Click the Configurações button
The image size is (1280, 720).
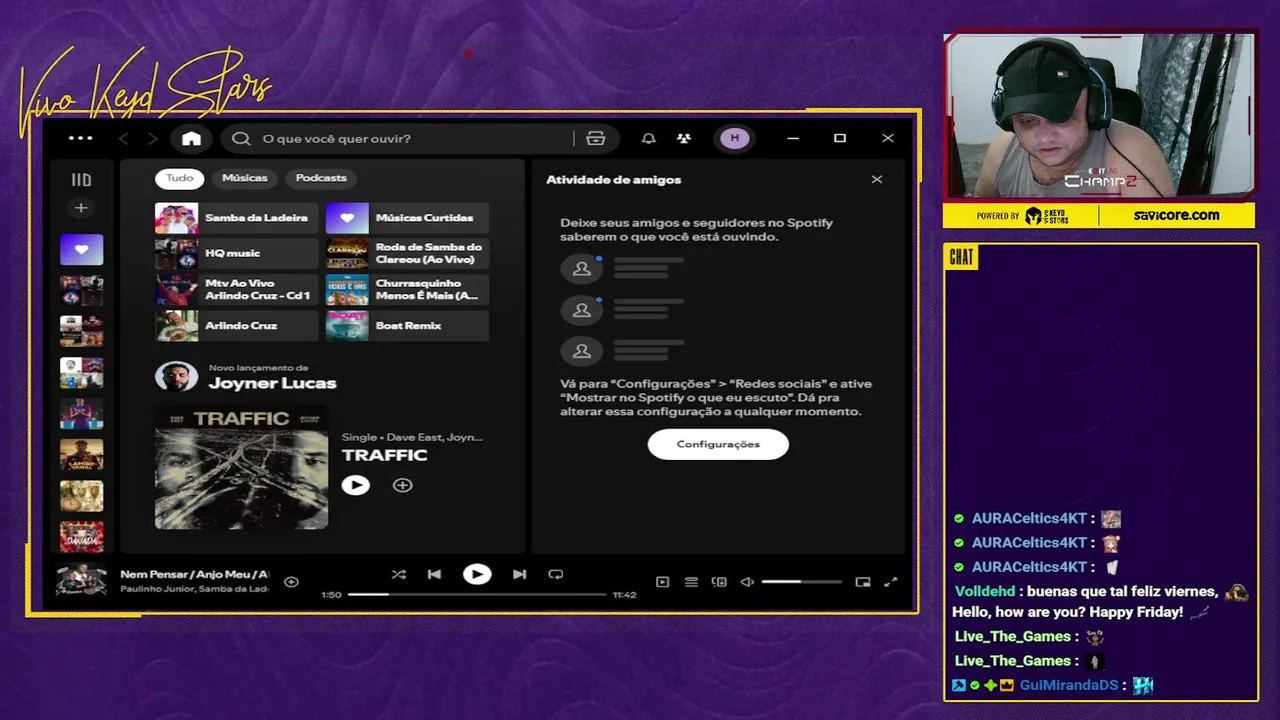pyautogui.click(x=718, y=444)
